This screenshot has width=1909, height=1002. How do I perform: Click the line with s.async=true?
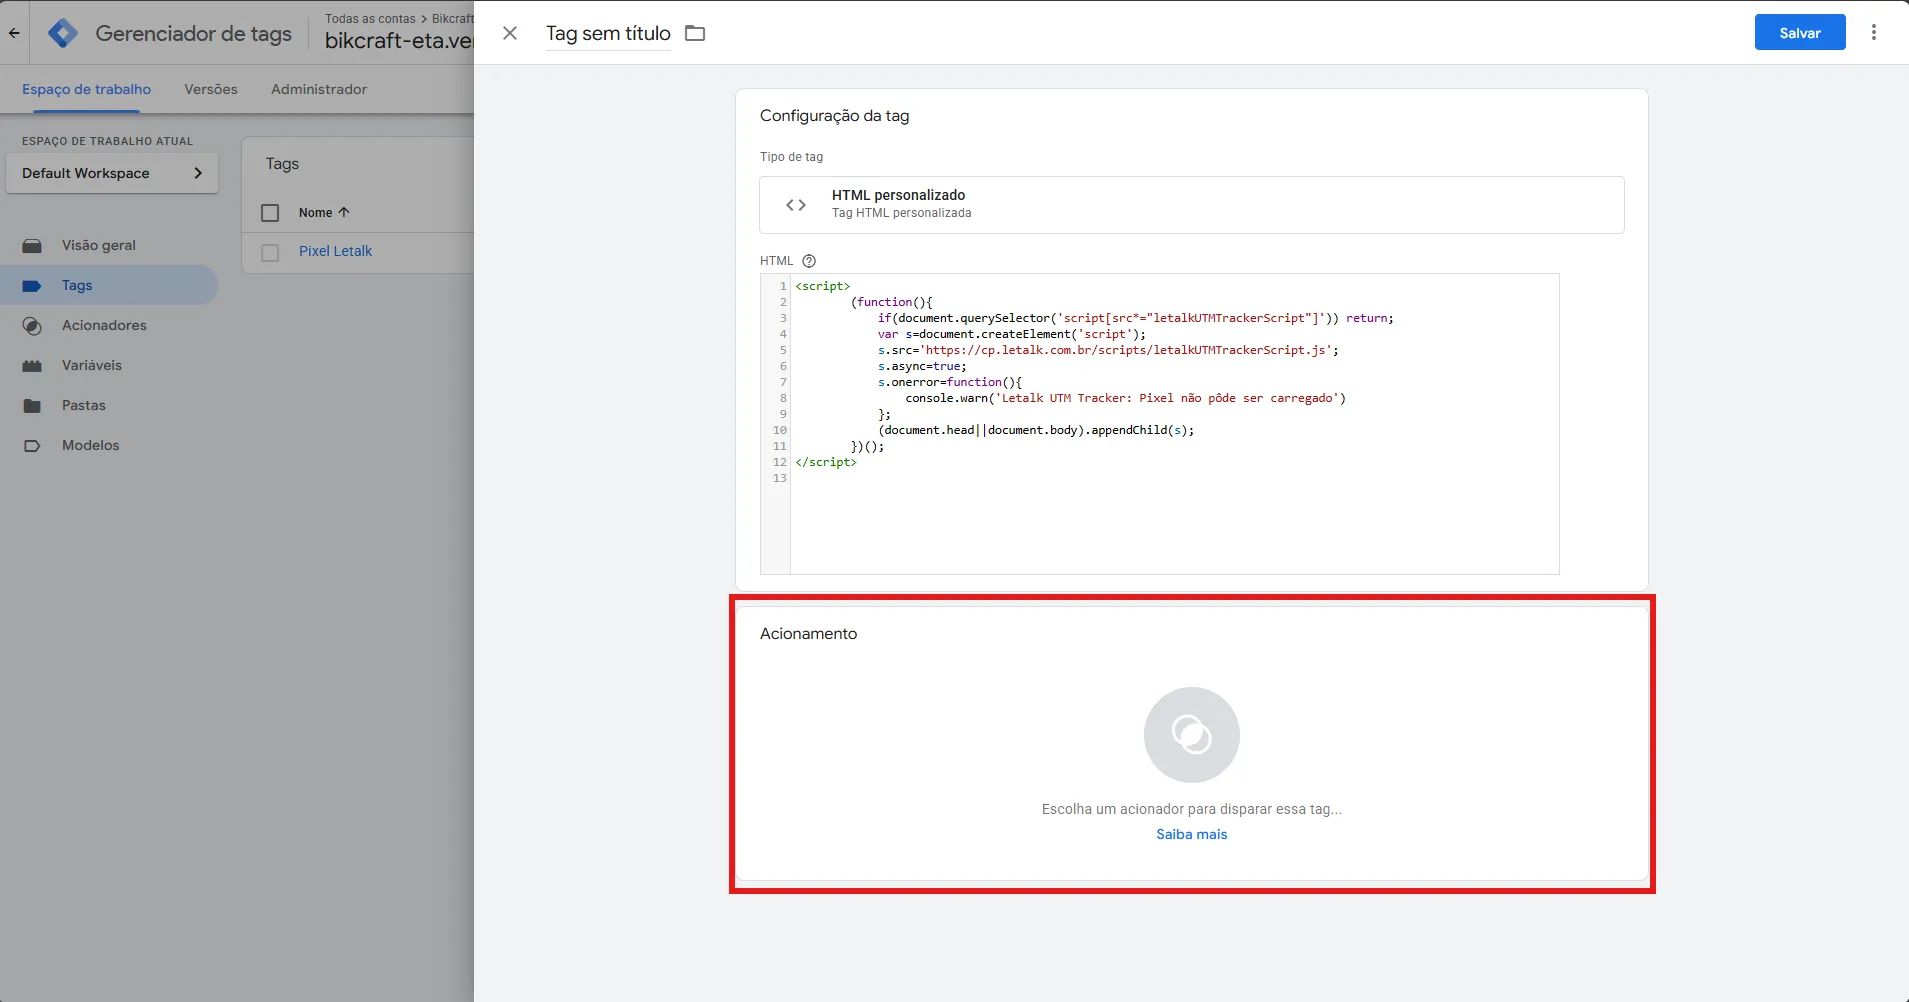click(x=922, y=366)
